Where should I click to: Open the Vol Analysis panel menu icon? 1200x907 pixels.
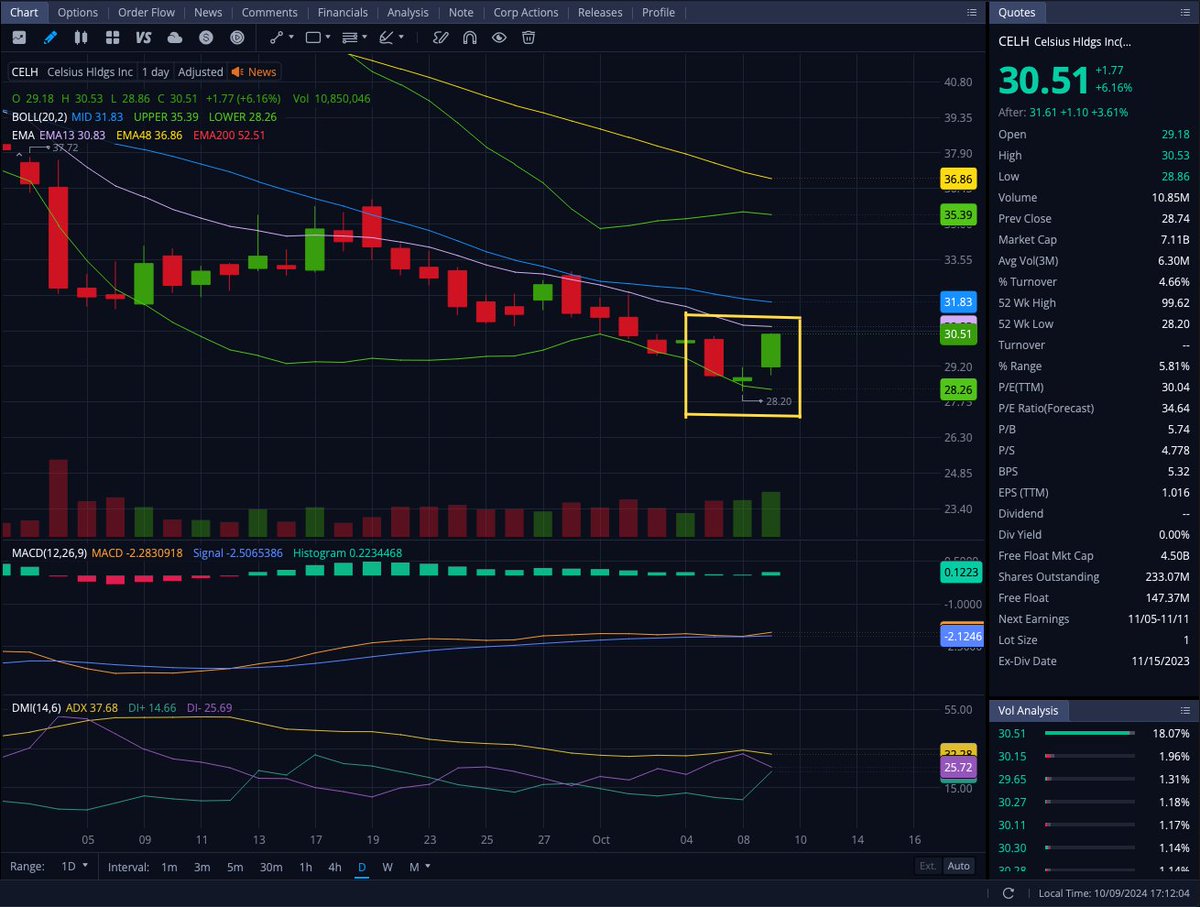point(1184,710)
